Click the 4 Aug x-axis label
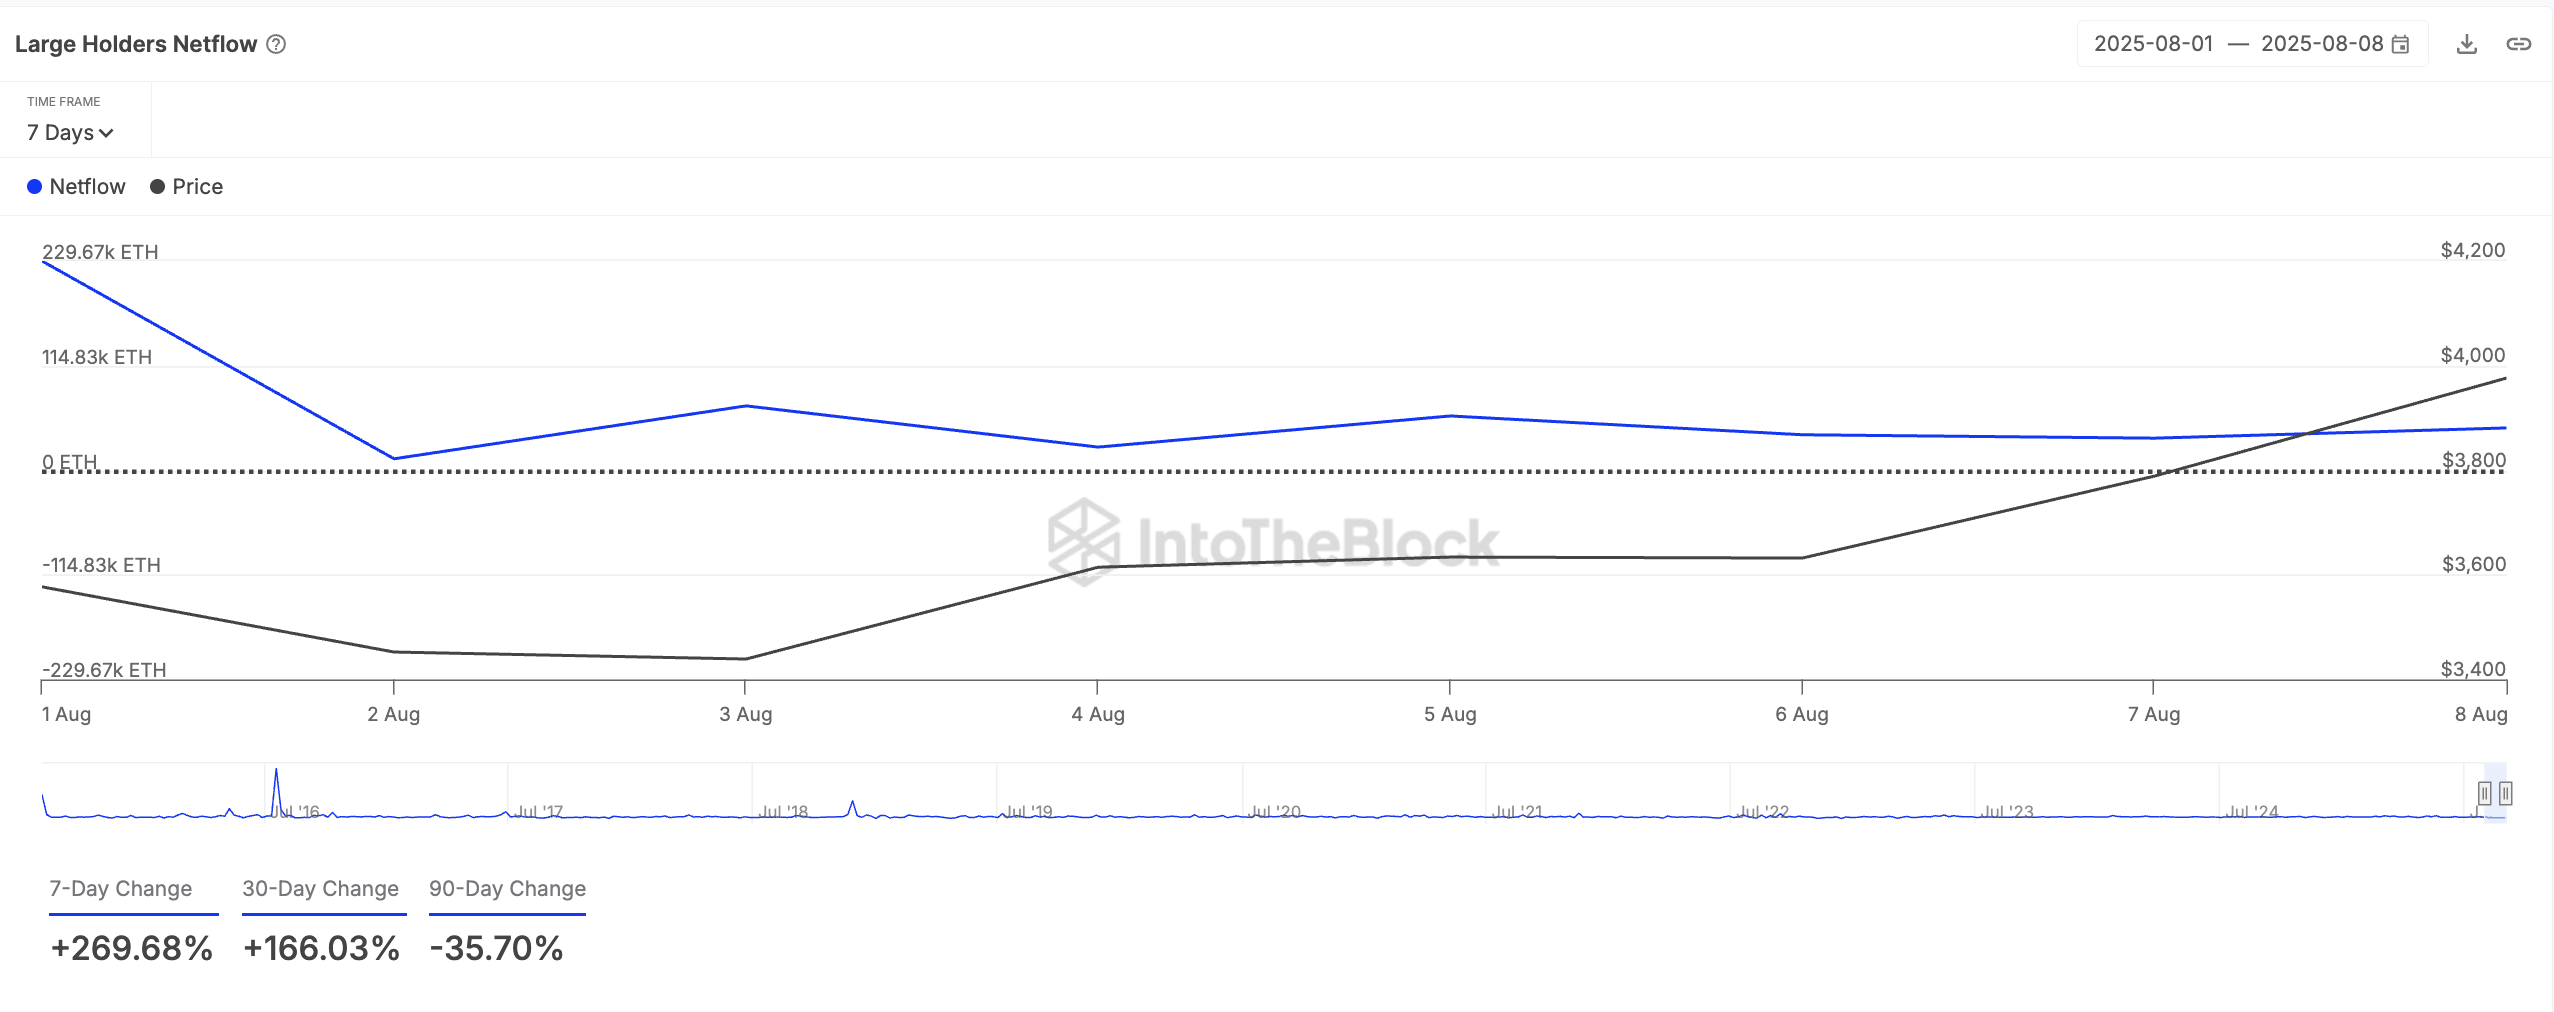This screenshot has width=2554, height=1012. 1098,714
